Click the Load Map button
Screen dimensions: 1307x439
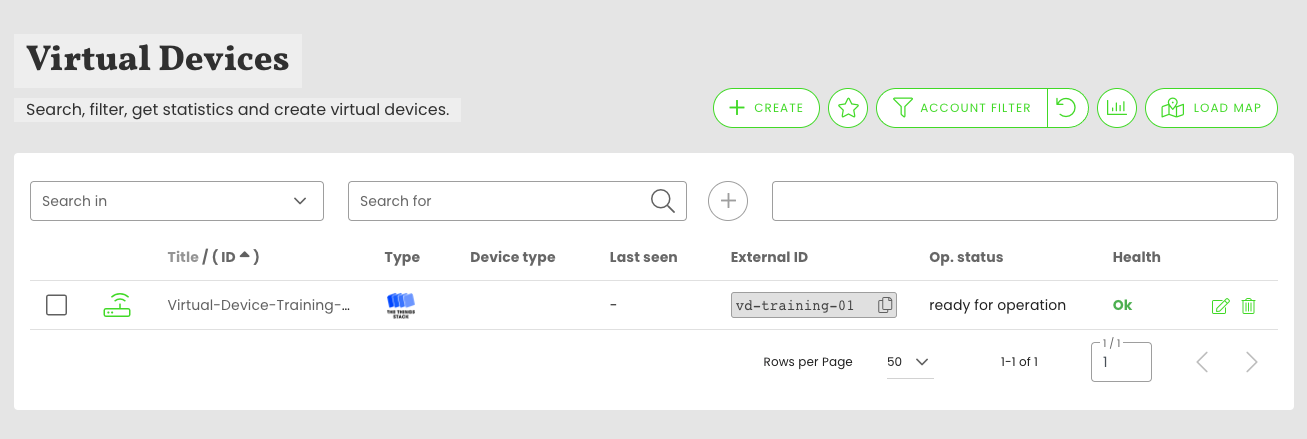coord(1211,108)
